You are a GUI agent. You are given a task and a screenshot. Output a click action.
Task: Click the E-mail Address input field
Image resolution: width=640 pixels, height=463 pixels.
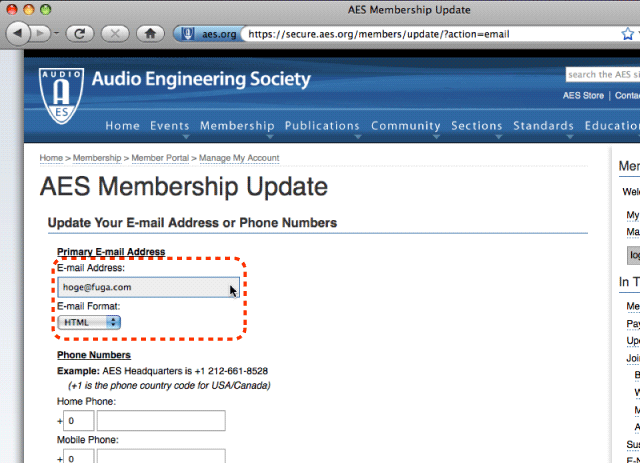(149, 287)
